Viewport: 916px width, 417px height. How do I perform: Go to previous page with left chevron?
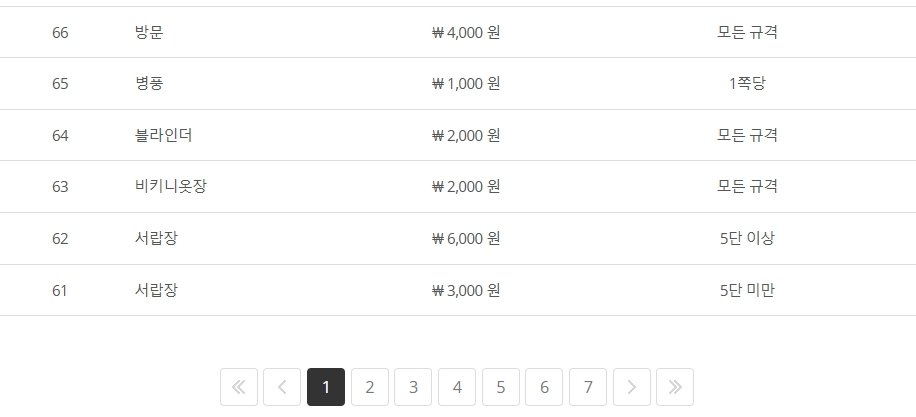[282, 387]
